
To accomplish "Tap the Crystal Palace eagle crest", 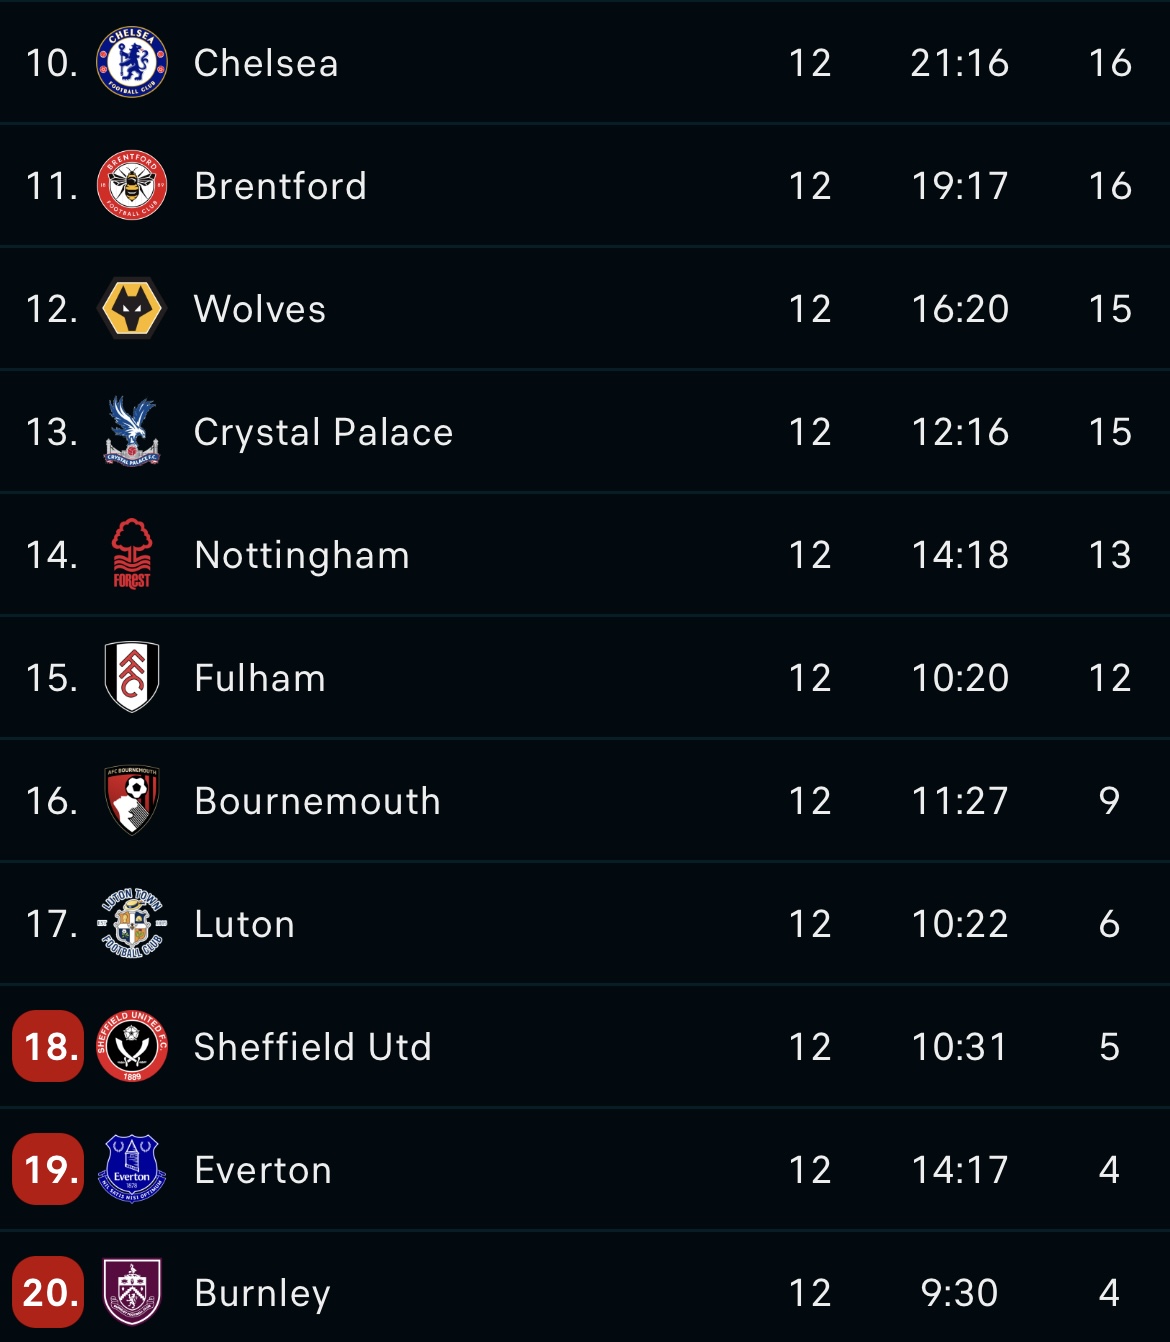I will pyautogui.click(x=132, y=432).
